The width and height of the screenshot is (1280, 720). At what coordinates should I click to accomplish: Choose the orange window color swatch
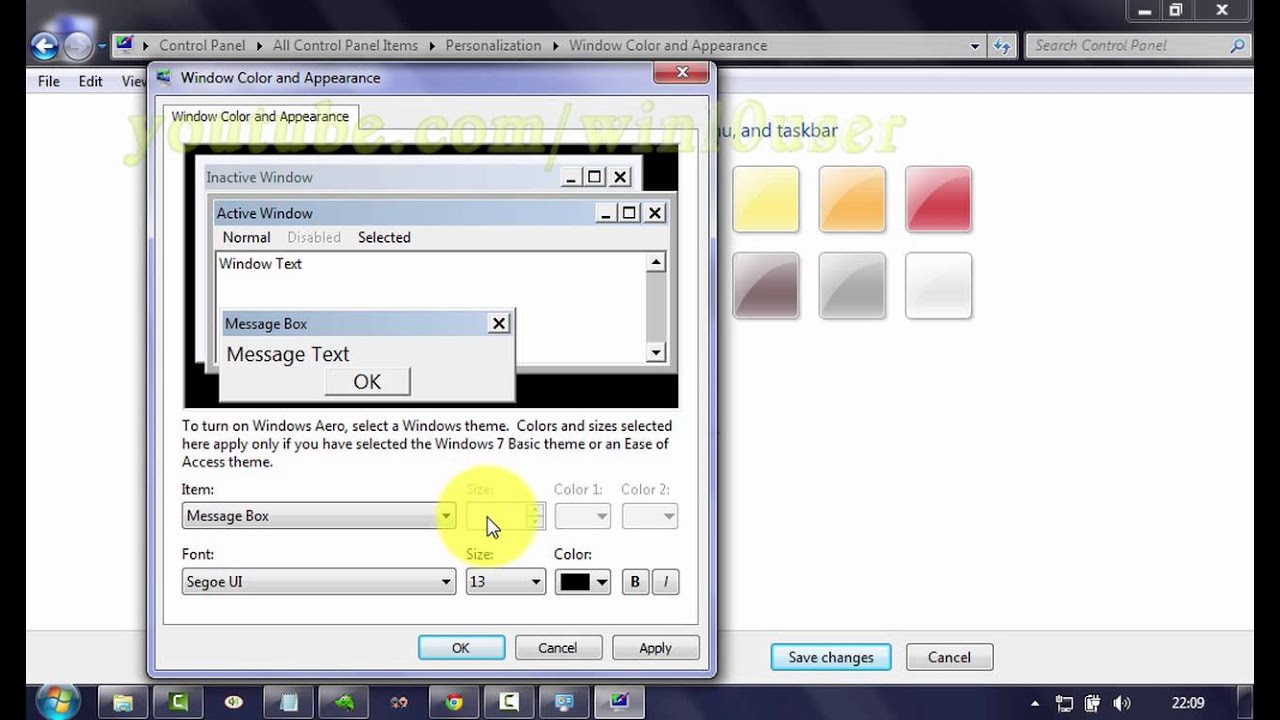click(852, 199)
